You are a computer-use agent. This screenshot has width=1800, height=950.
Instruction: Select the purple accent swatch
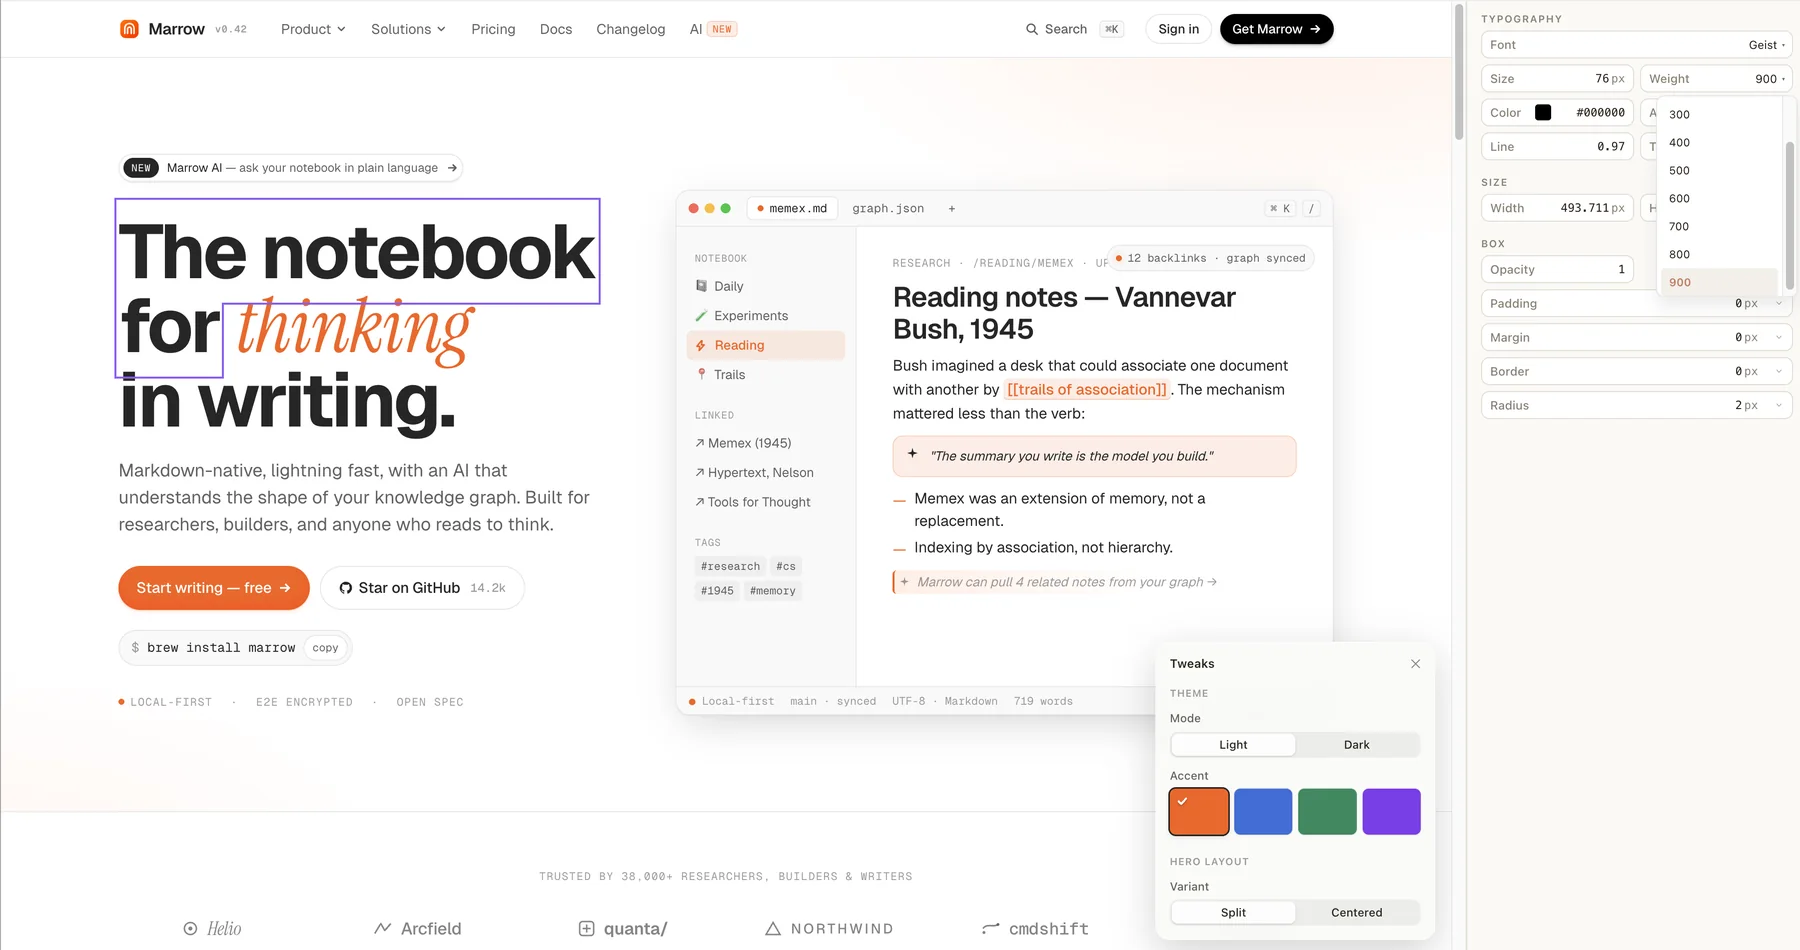[1391, 812]
